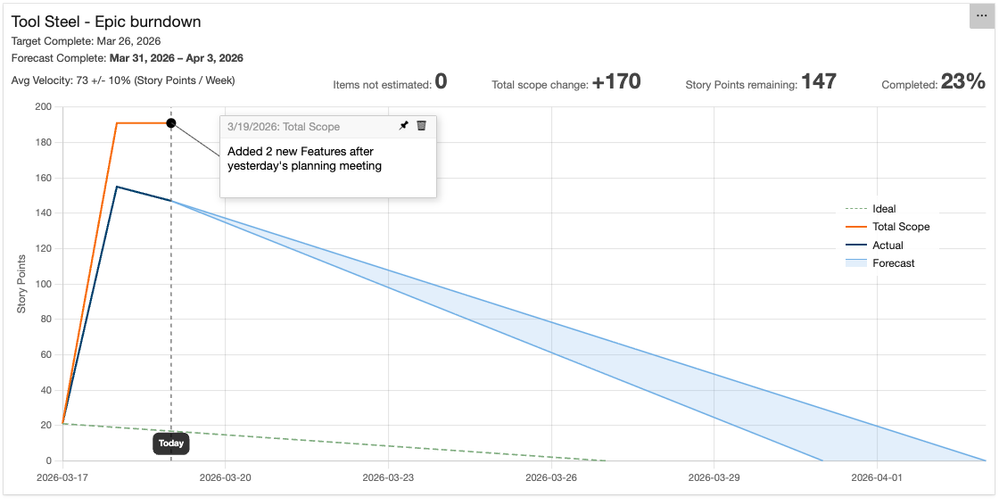Viewport: 999px width, 499px height.
Task: Click the Total scope change +170 value
Action: tap(616, 82)
